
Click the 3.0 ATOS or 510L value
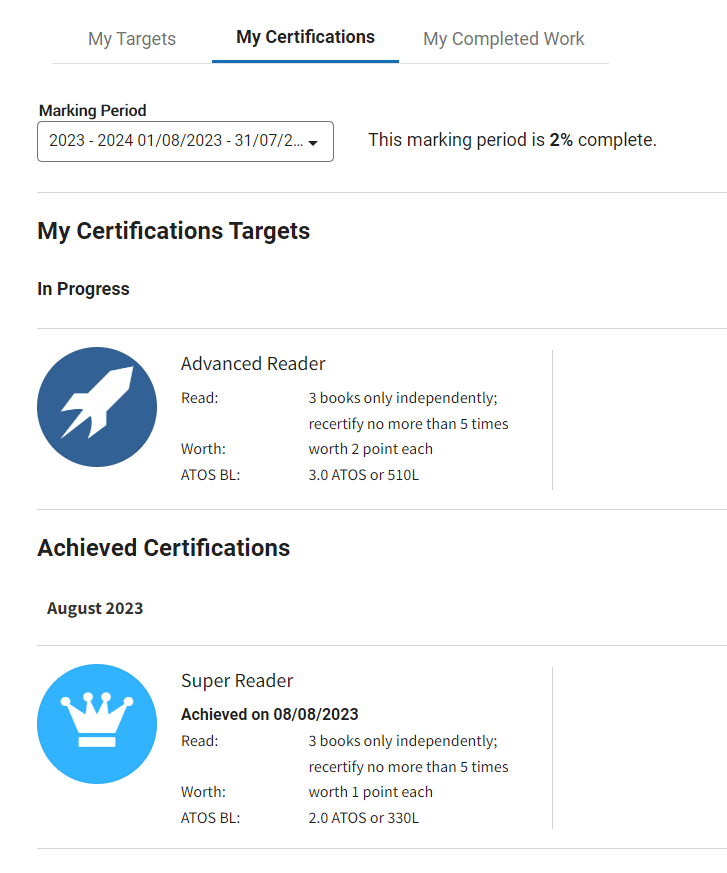pos(364,474)
